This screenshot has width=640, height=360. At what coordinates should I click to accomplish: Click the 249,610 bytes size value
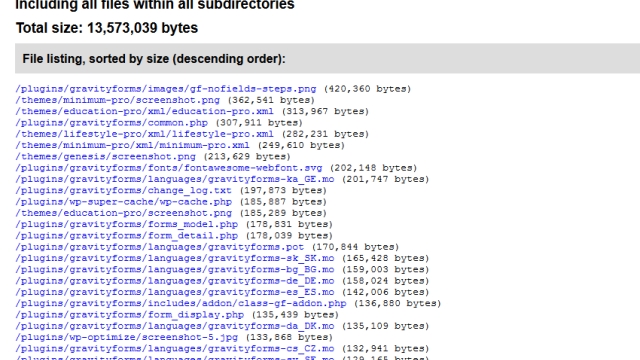coord(301,145)
